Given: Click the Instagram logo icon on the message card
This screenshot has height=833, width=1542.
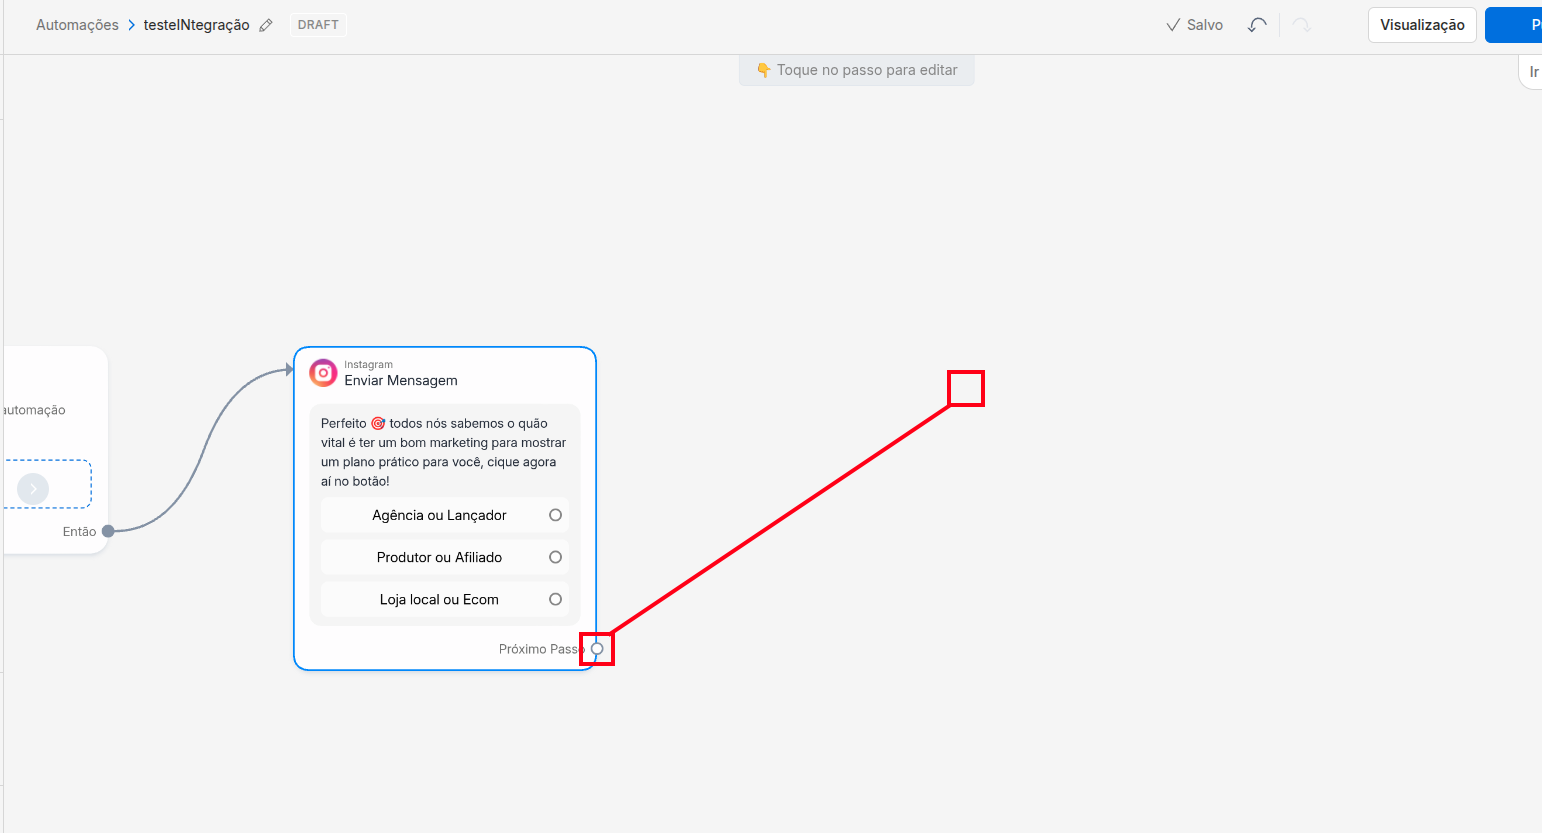Looking at the screenshot, I should coord(323,373).
